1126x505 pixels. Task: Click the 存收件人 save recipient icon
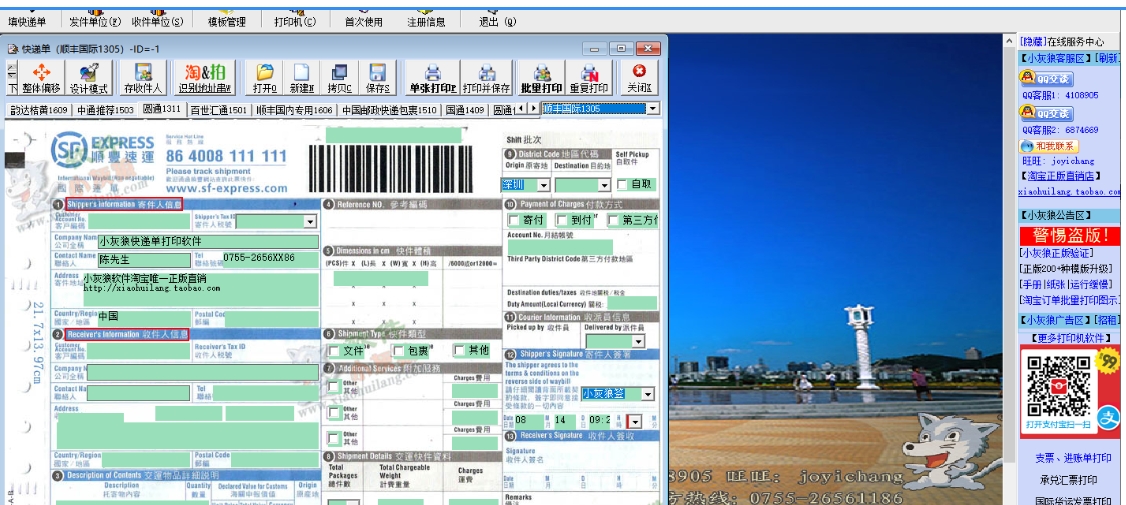tap(144, 78)
